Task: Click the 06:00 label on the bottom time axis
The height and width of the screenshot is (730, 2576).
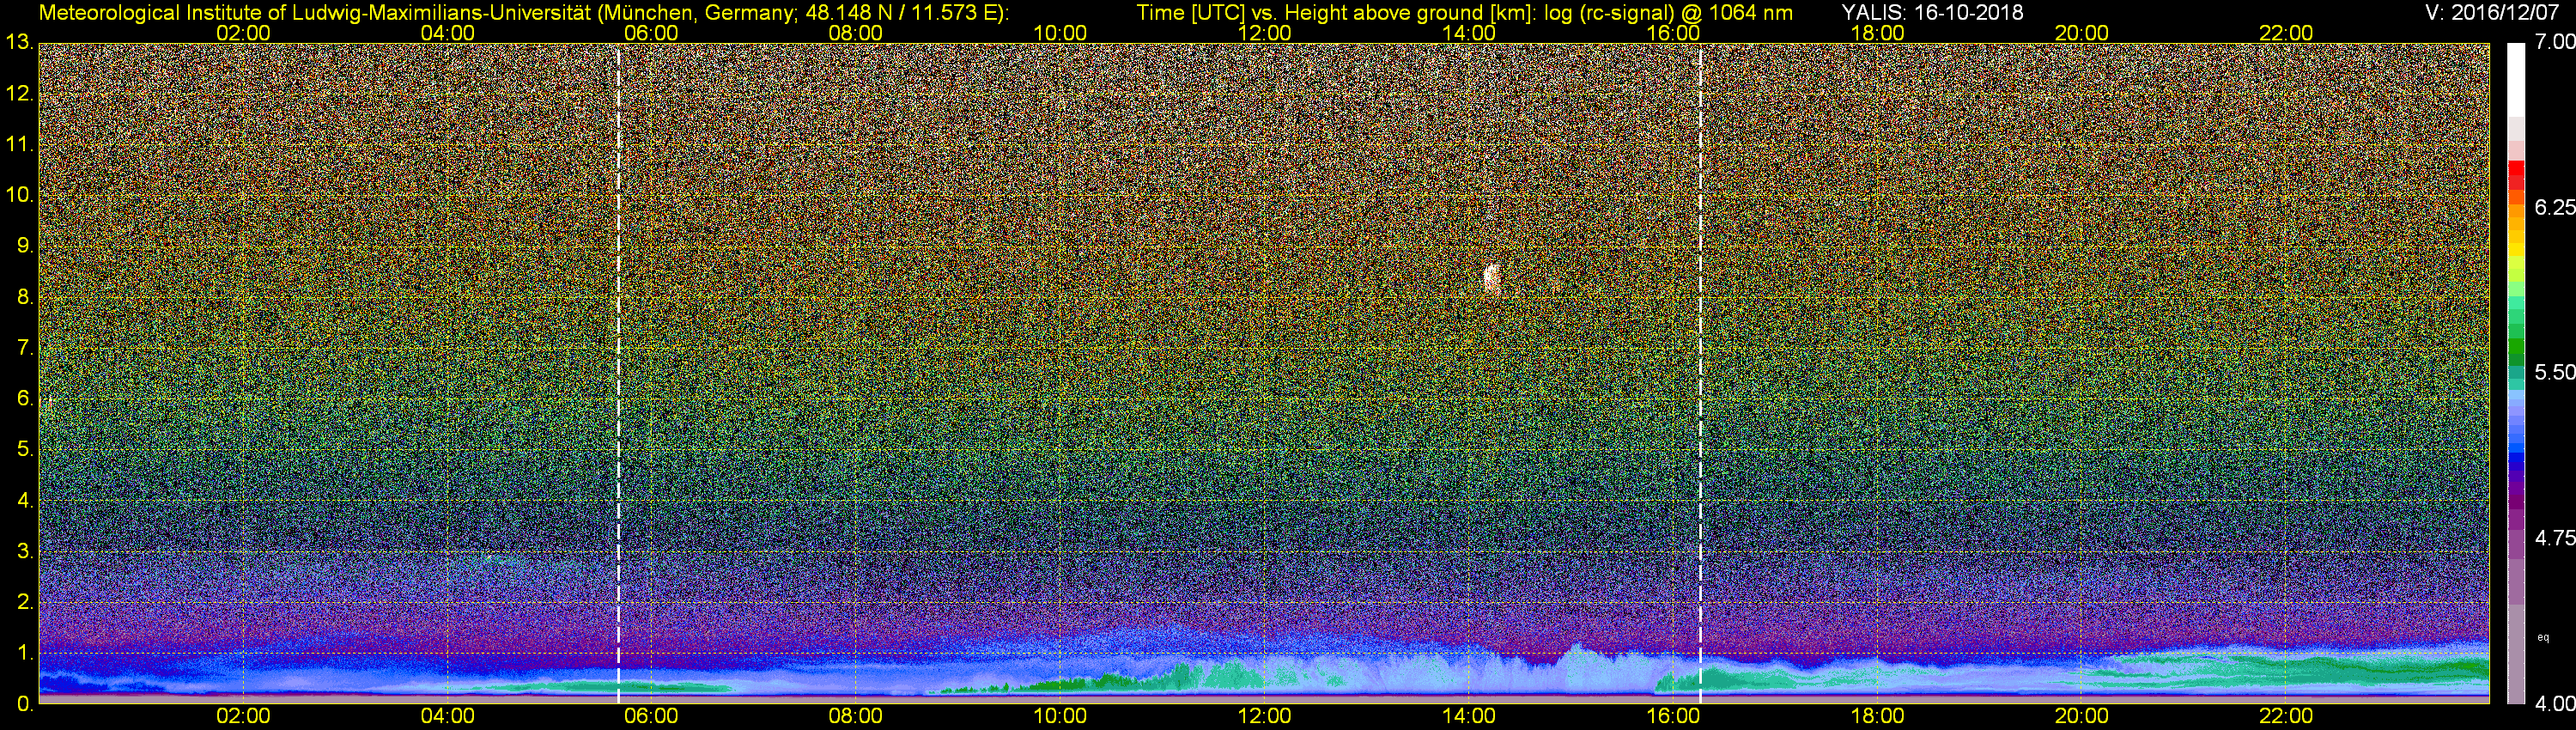Action: click(x=651, y=717)
